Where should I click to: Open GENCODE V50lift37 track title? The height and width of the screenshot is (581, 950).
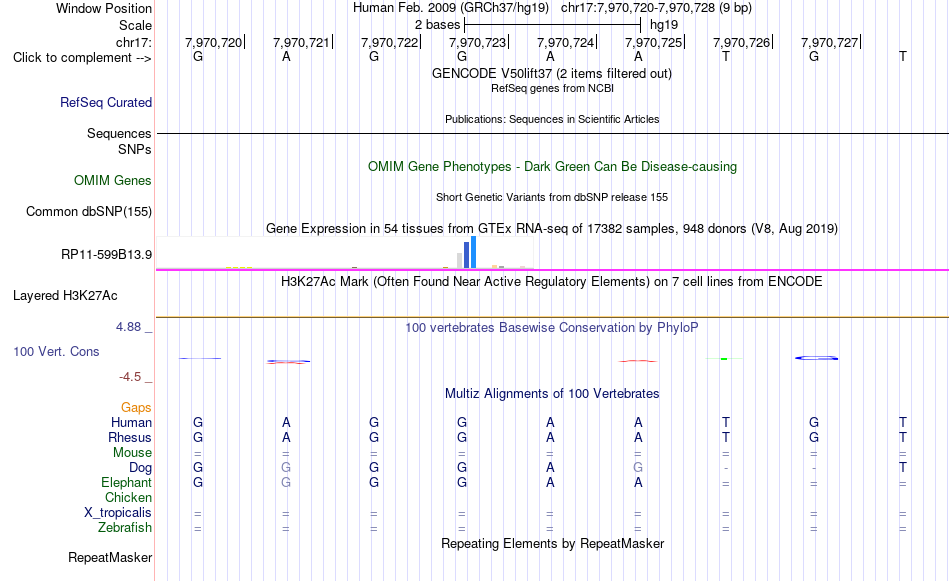[x=552, y=74]
